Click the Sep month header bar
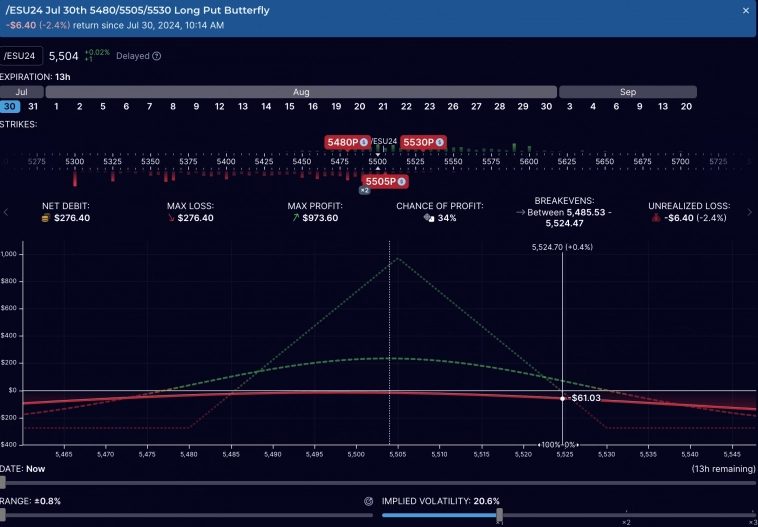Viewport: 758px width, 527px height. 627,92
